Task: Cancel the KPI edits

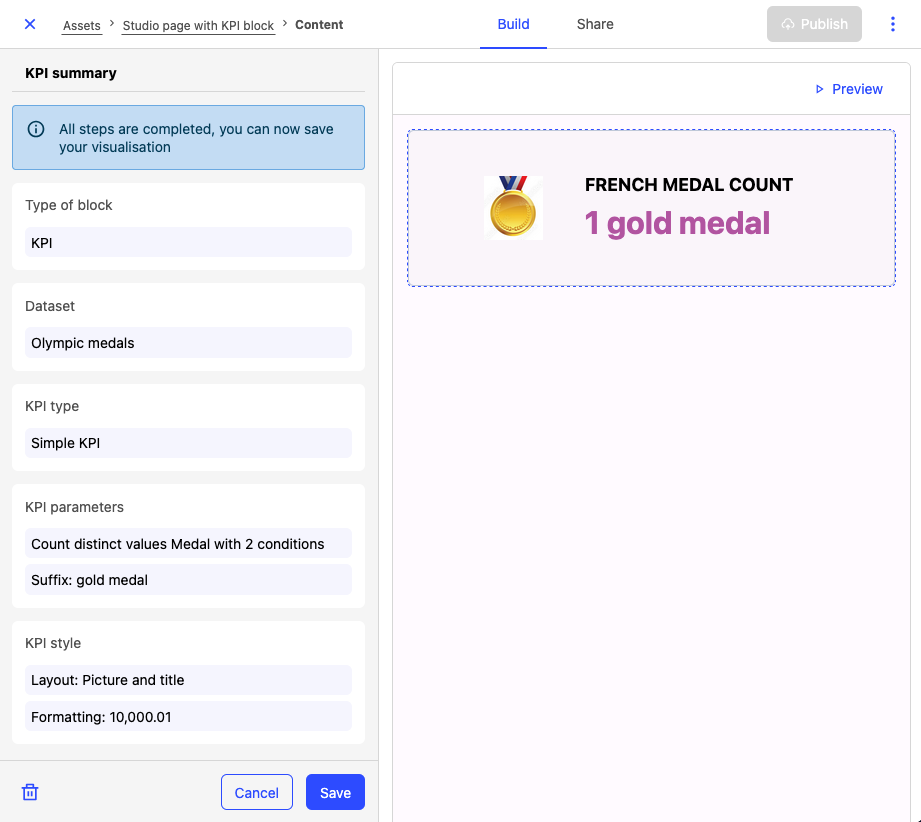Action: (257, 792)
